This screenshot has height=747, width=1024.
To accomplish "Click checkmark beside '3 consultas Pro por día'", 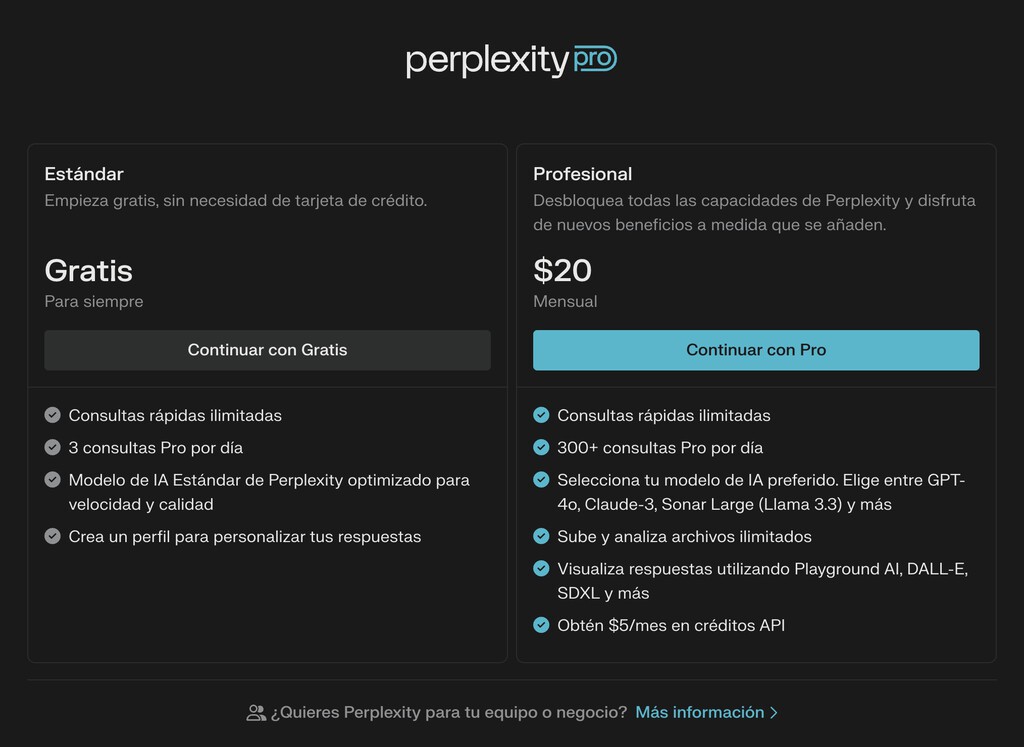I will click(x=52, y=447).
